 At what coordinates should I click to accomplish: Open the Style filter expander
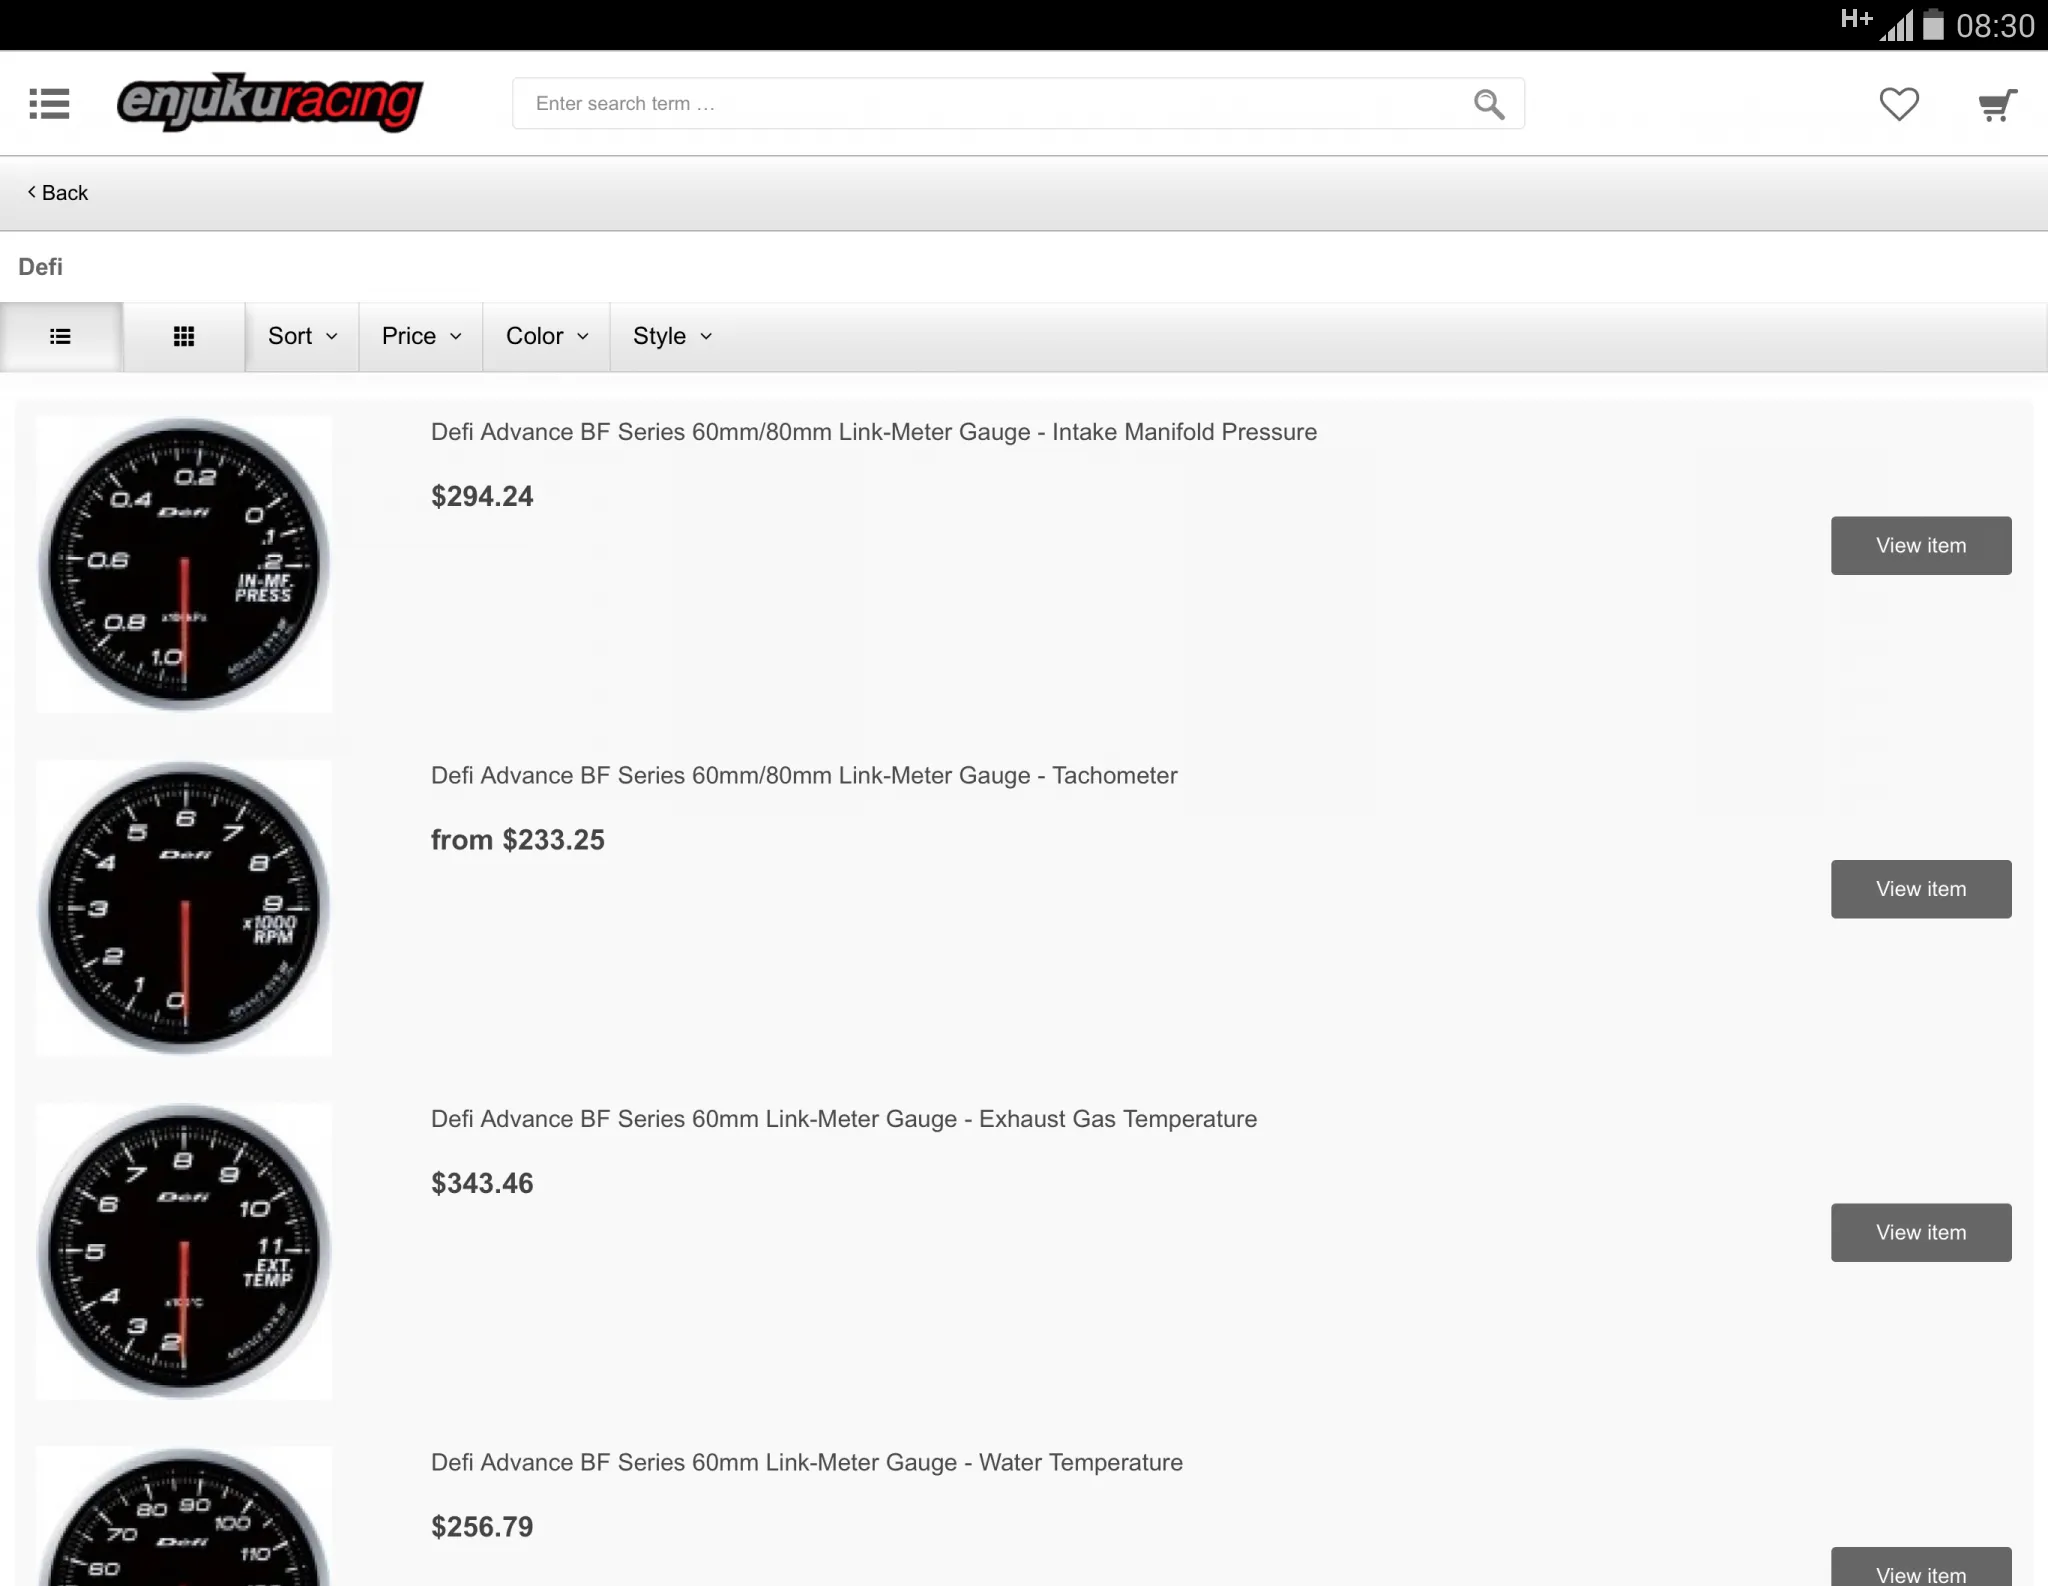pyautogui.click(x=672, y=336)
